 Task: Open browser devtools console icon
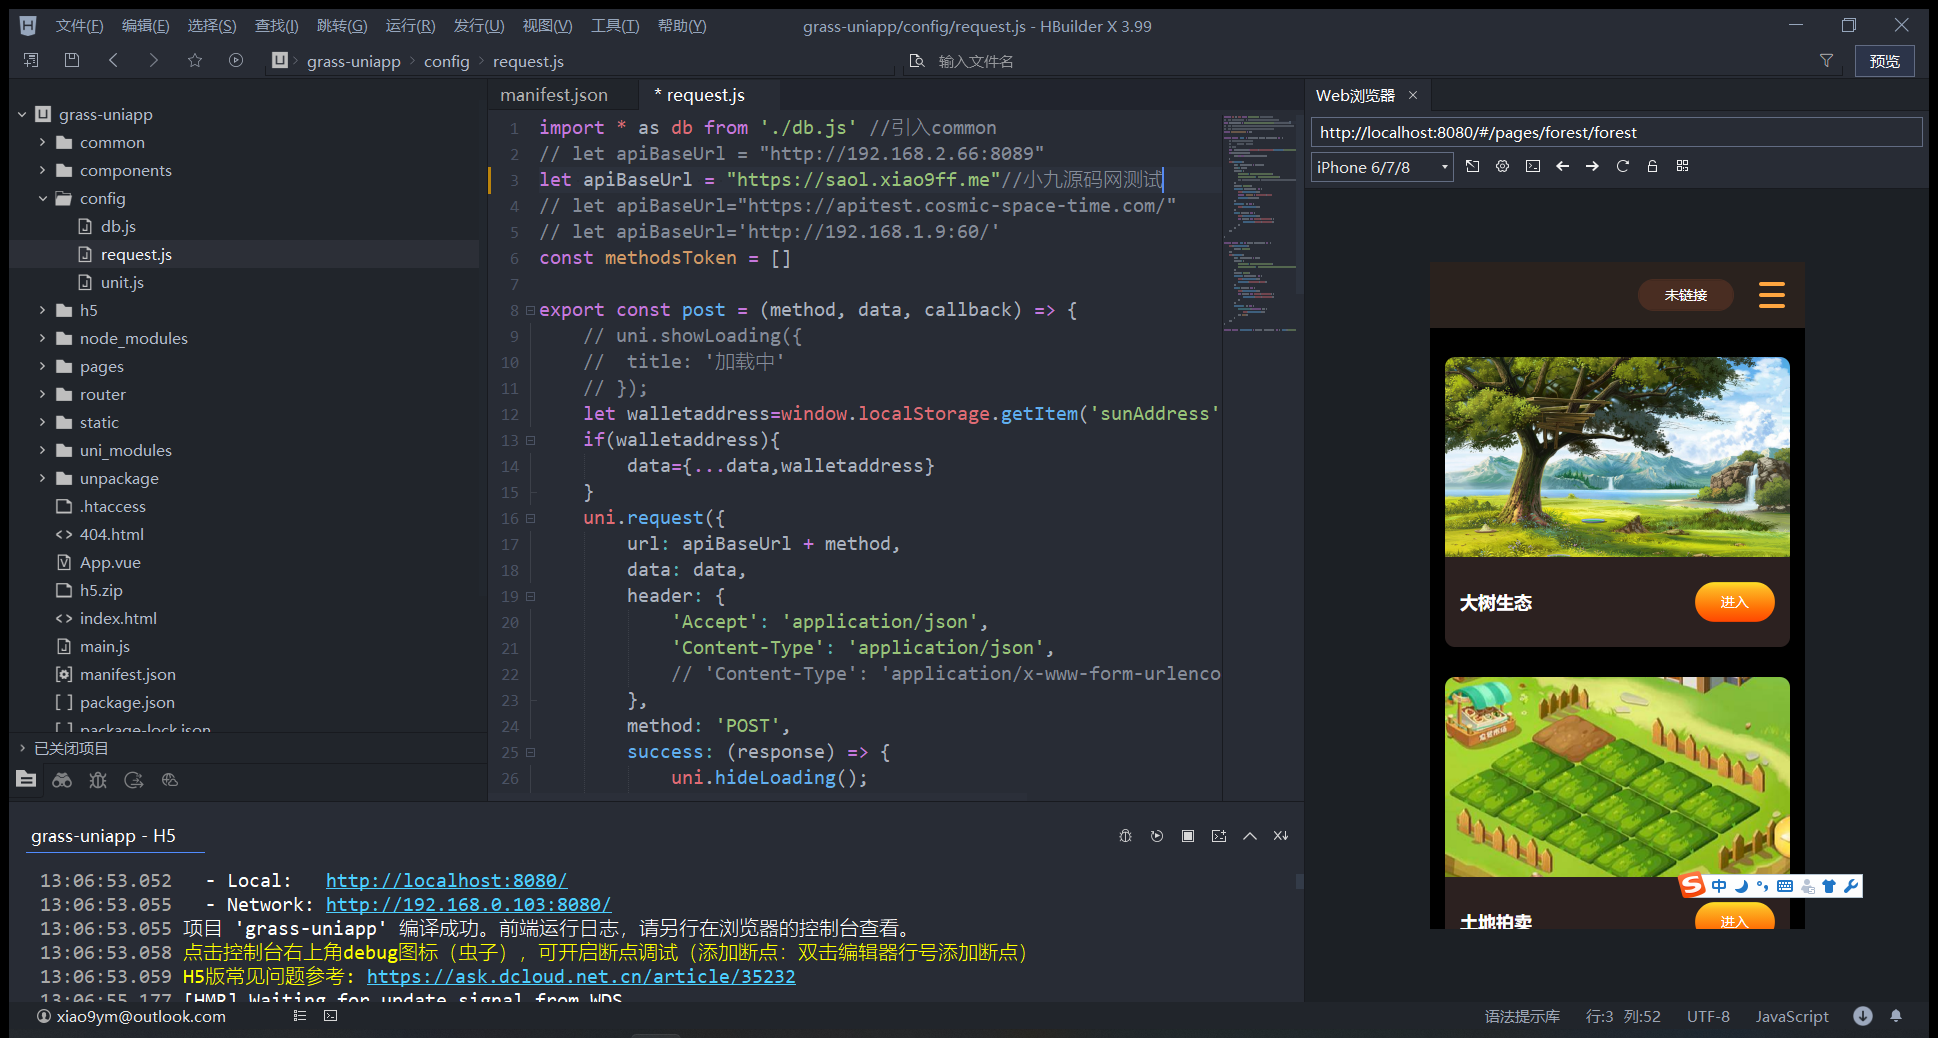[1533, 167]
